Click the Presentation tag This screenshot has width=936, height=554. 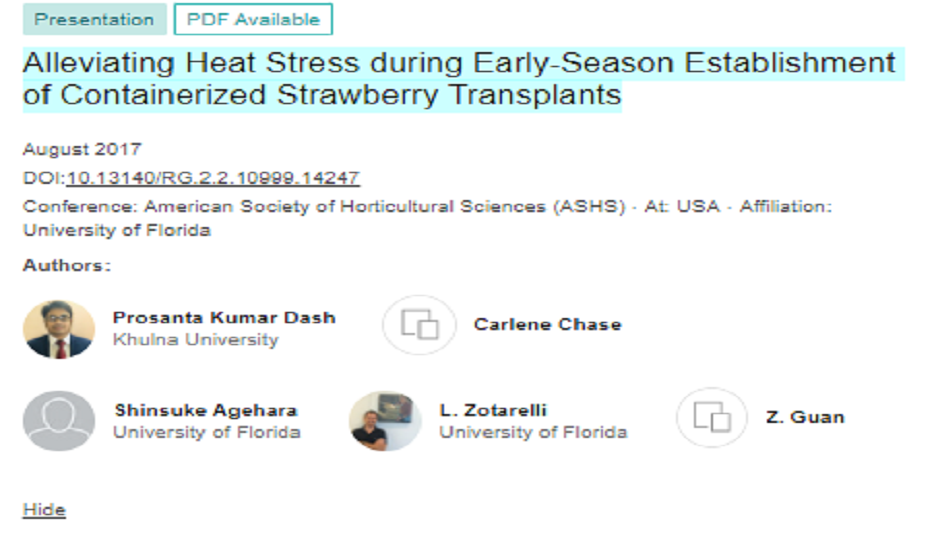click(94, 19)
